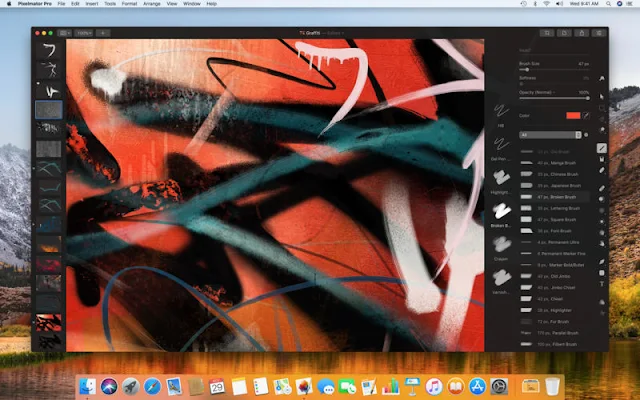Open Notification Center in menu bar
This screenshot has width=640, height=400.
click(630, 4)
